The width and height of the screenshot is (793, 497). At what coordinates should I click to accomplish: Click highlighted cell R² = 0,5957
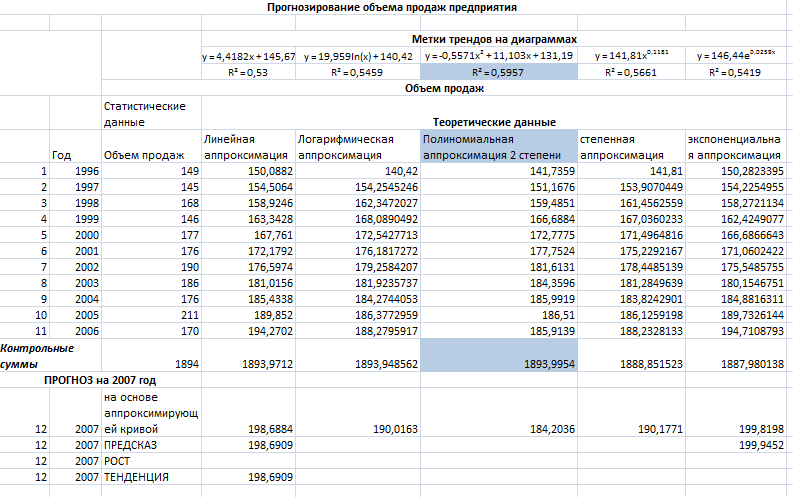coord(499,72)
